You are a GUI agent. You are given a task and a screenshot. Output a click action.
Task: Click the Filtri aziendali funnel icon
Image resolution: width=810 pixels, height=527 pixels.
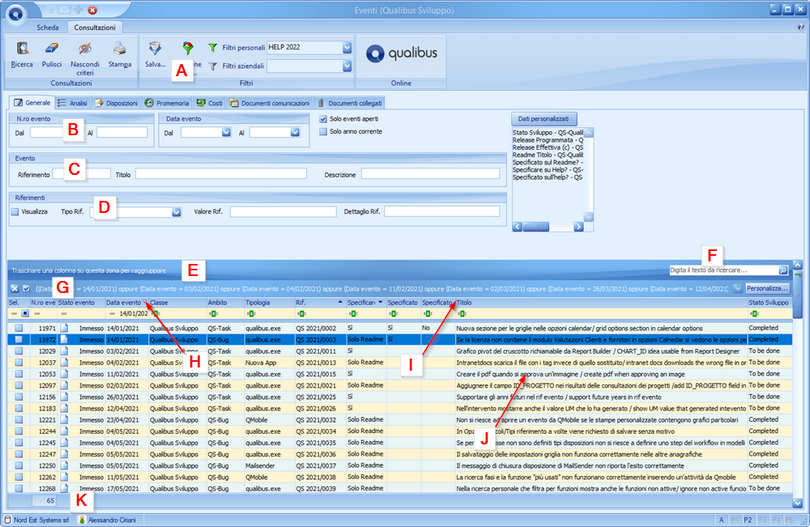[212, 66]
